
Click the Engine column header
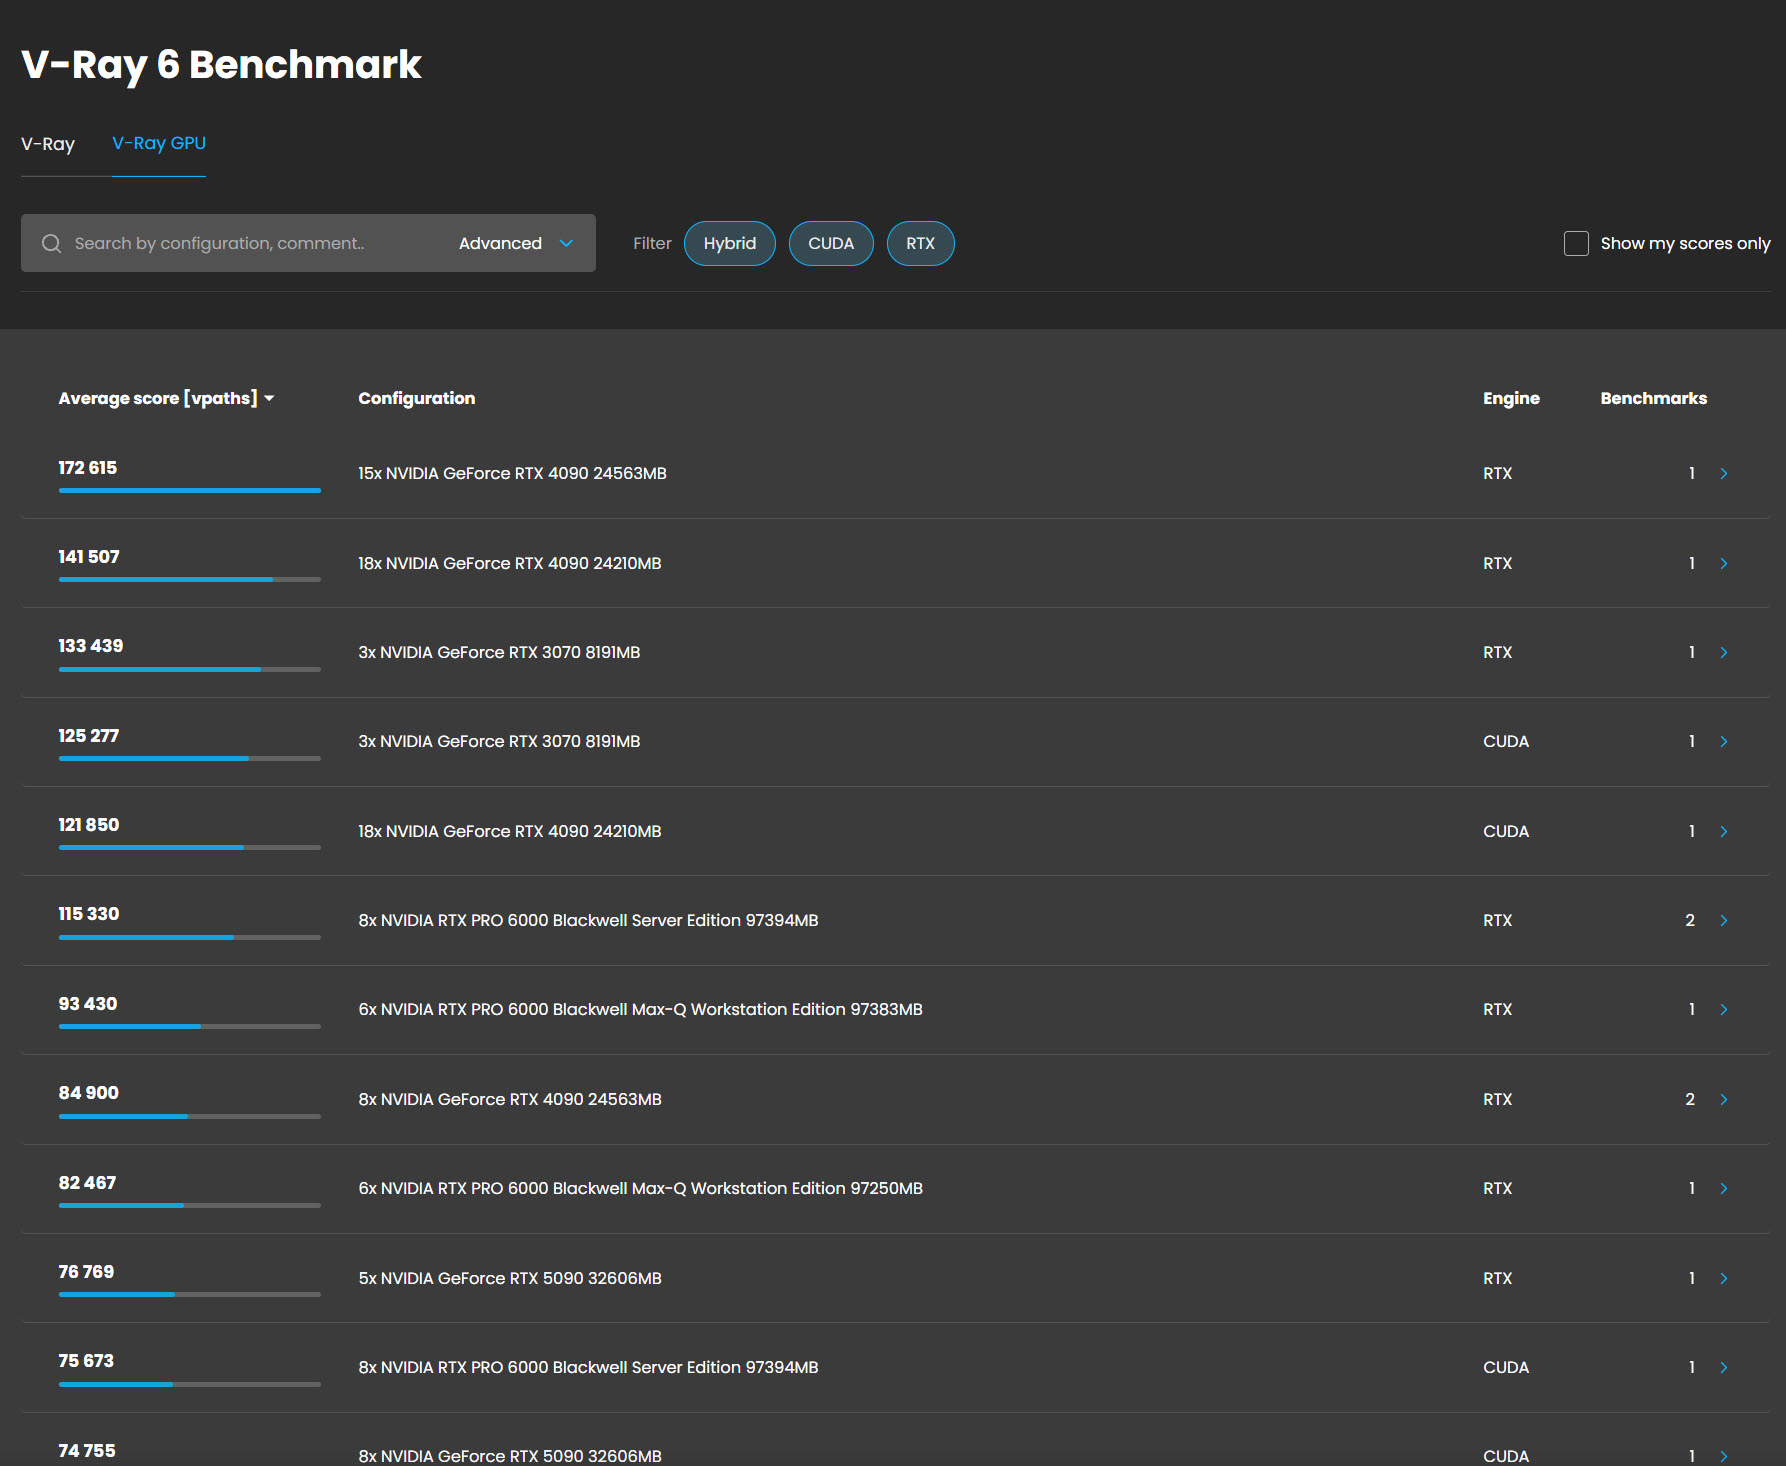pos(1511,398)
